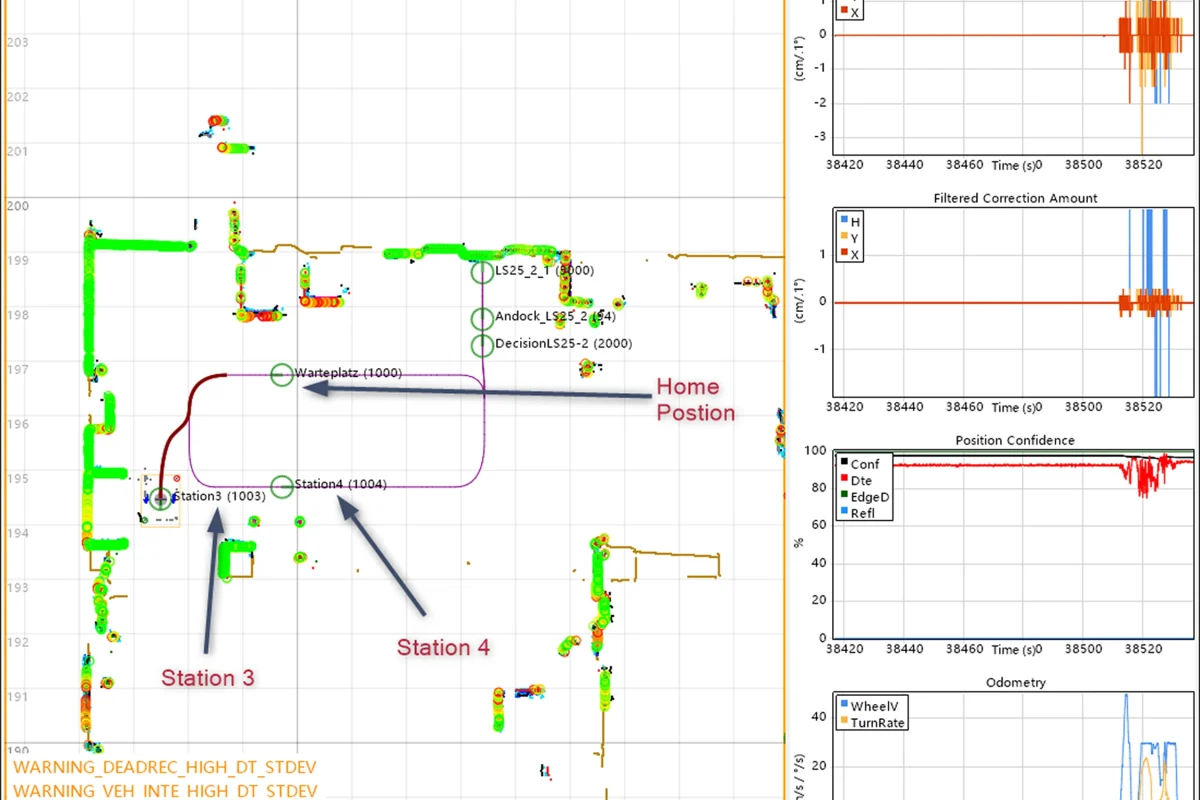
Task: Click the TurnRate legend entry
Action: click(874, 722)
